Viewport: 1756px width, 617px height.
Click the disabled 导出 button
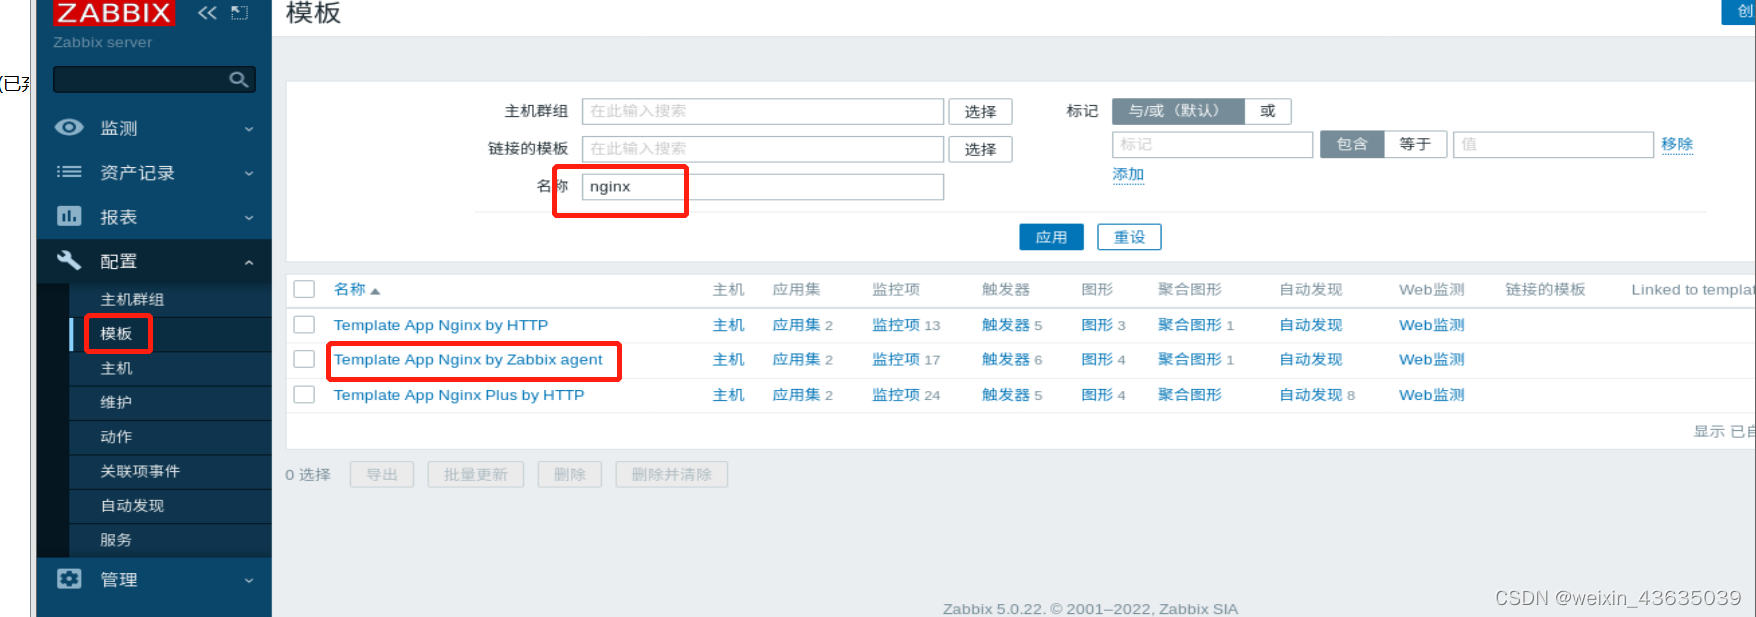[382, 474]
